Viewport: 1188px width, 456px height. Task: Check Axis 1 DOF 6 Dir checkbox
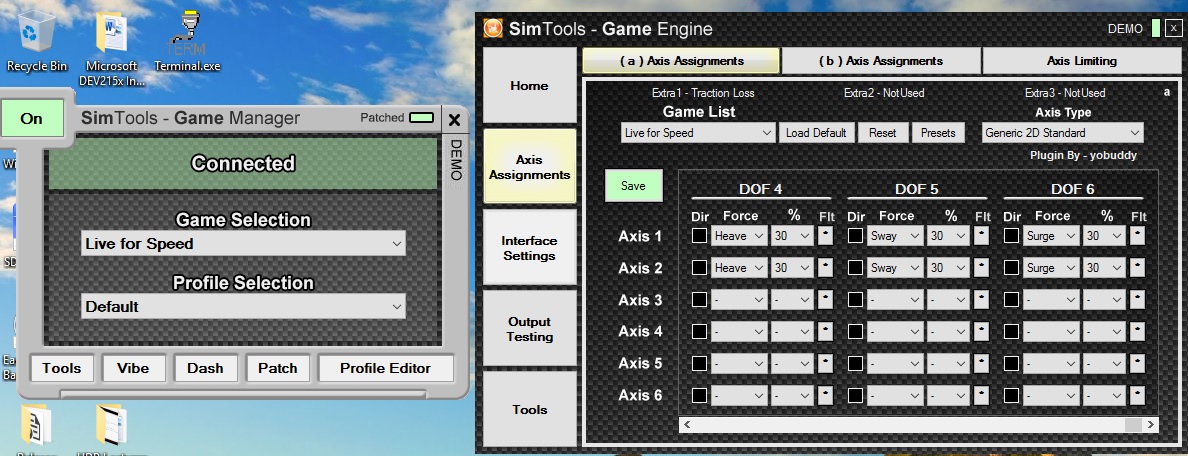(x=1011, y=236)
